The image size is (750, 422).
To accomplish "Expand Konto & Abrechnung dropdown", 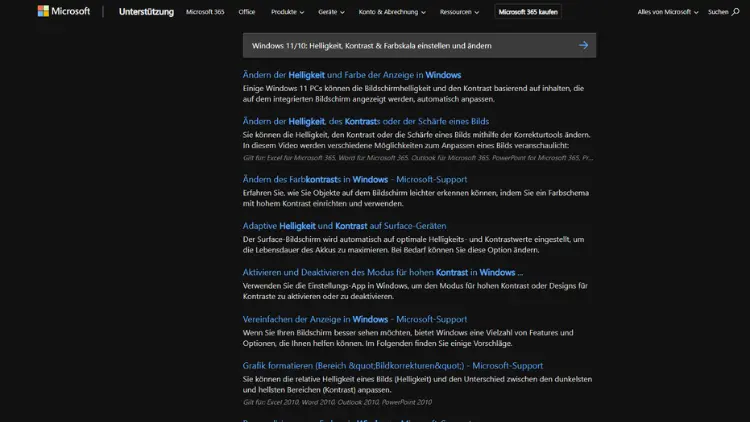I will pos(392,11).
